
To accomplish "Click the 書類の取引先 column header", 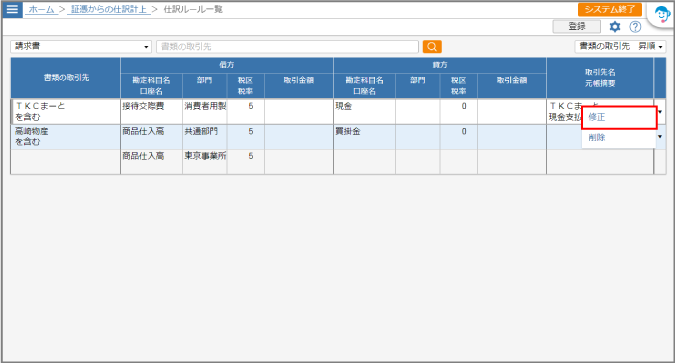I will coord(66,78).
